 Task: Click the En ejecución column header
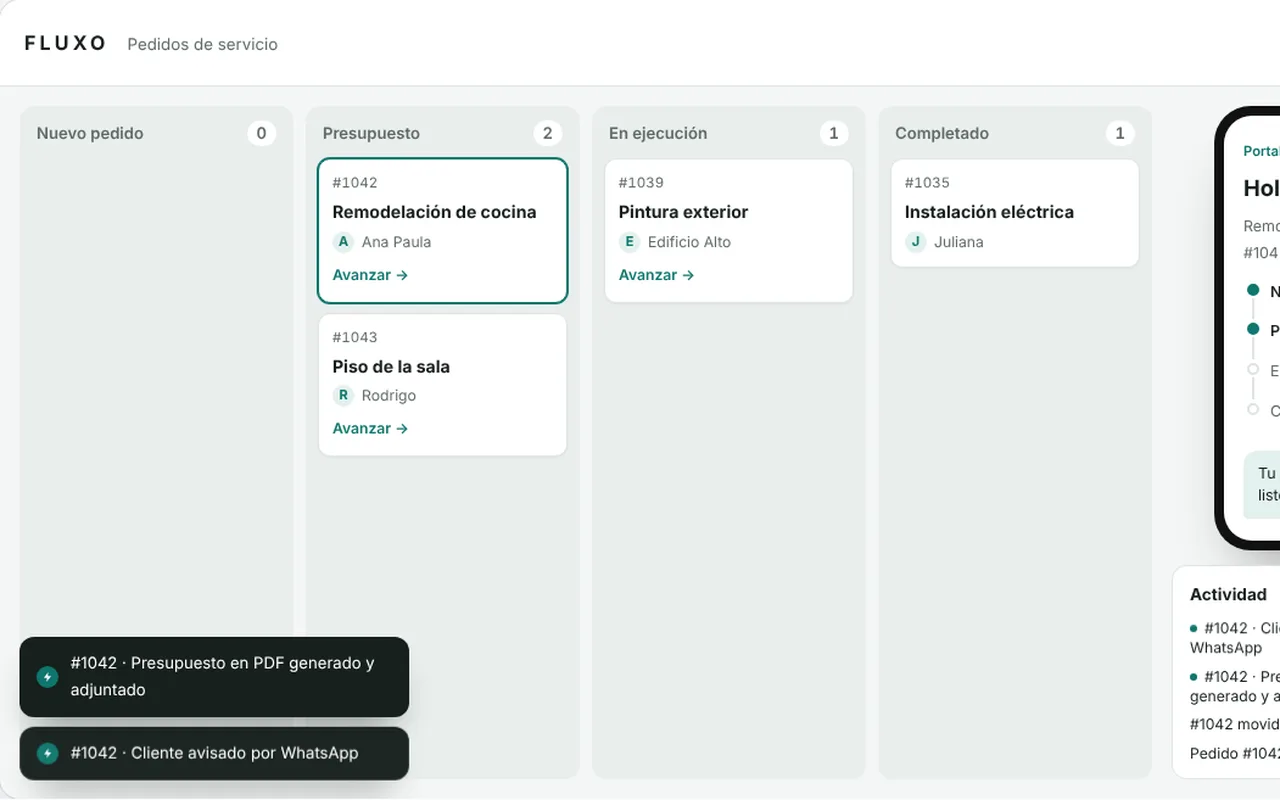pyautogui.click(x=658, y=133)
